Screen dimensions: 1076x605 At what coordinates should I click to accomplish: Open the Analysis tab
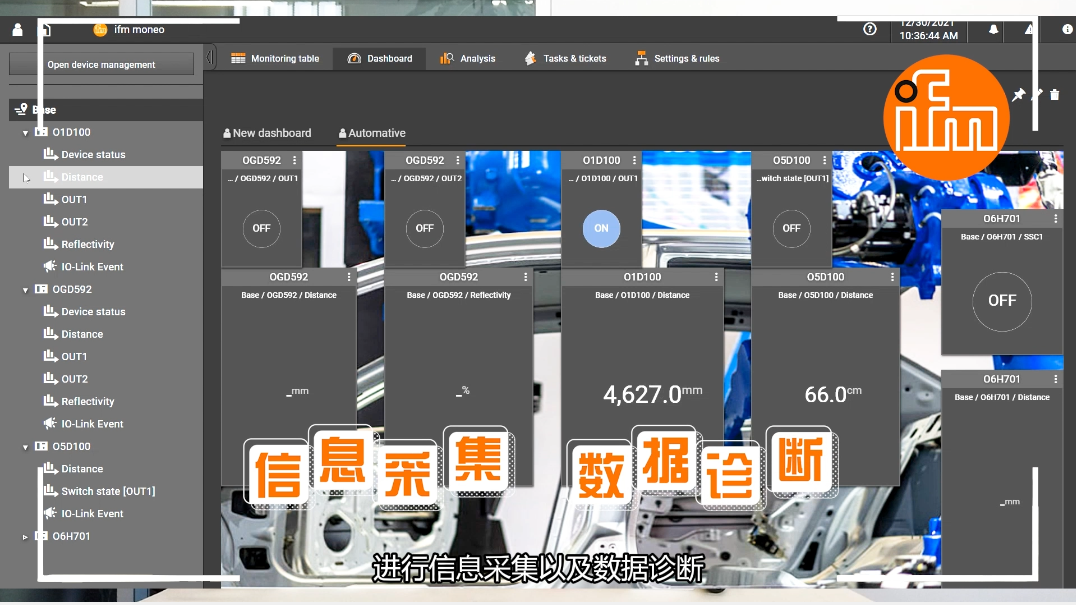click(x=468, y=59)
